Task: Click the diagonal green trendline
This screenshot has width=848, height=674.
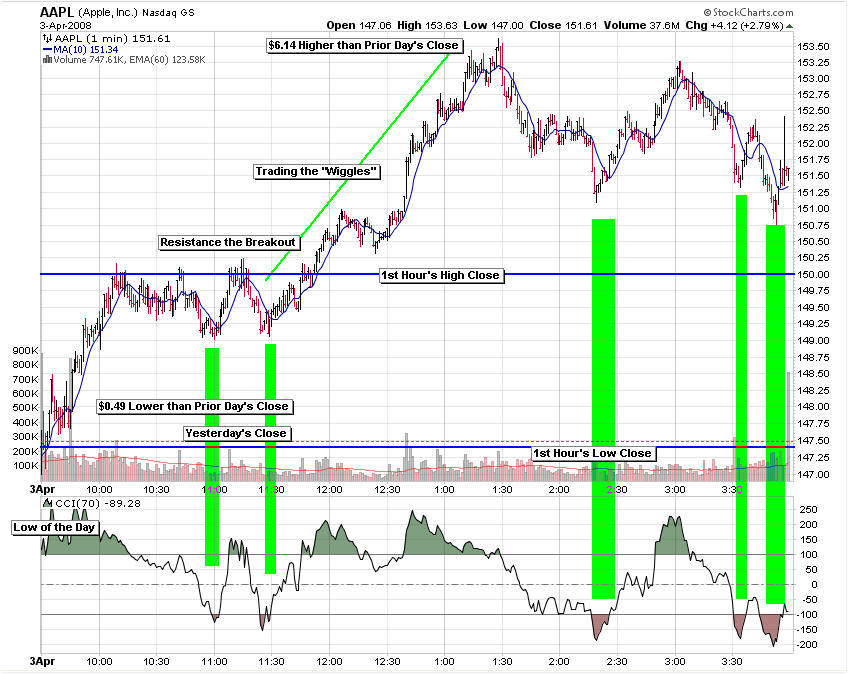Action: point(357,167)
